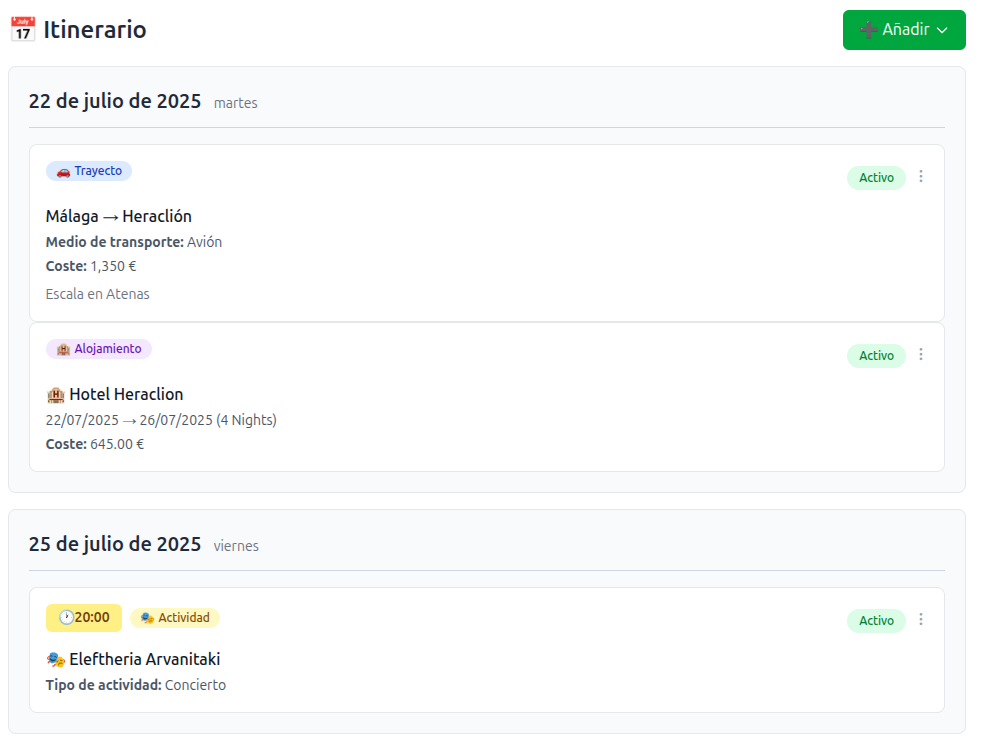Open the Eleftheria Arvanitaki activity title
Viewport: 982px width, 741px height.
[144, 659]
